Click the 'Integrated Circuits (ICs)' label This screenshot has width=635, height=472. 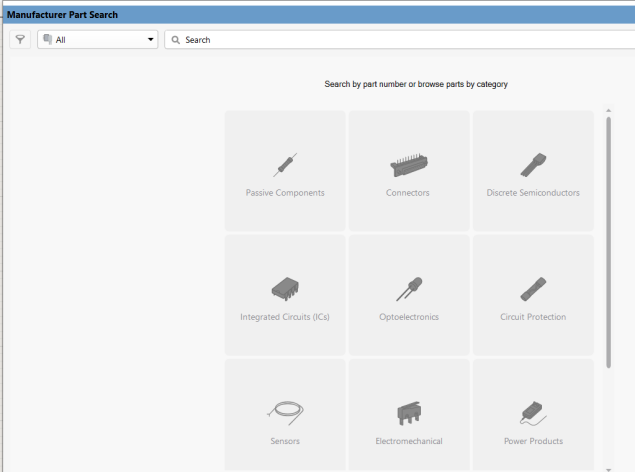(285, 317)
